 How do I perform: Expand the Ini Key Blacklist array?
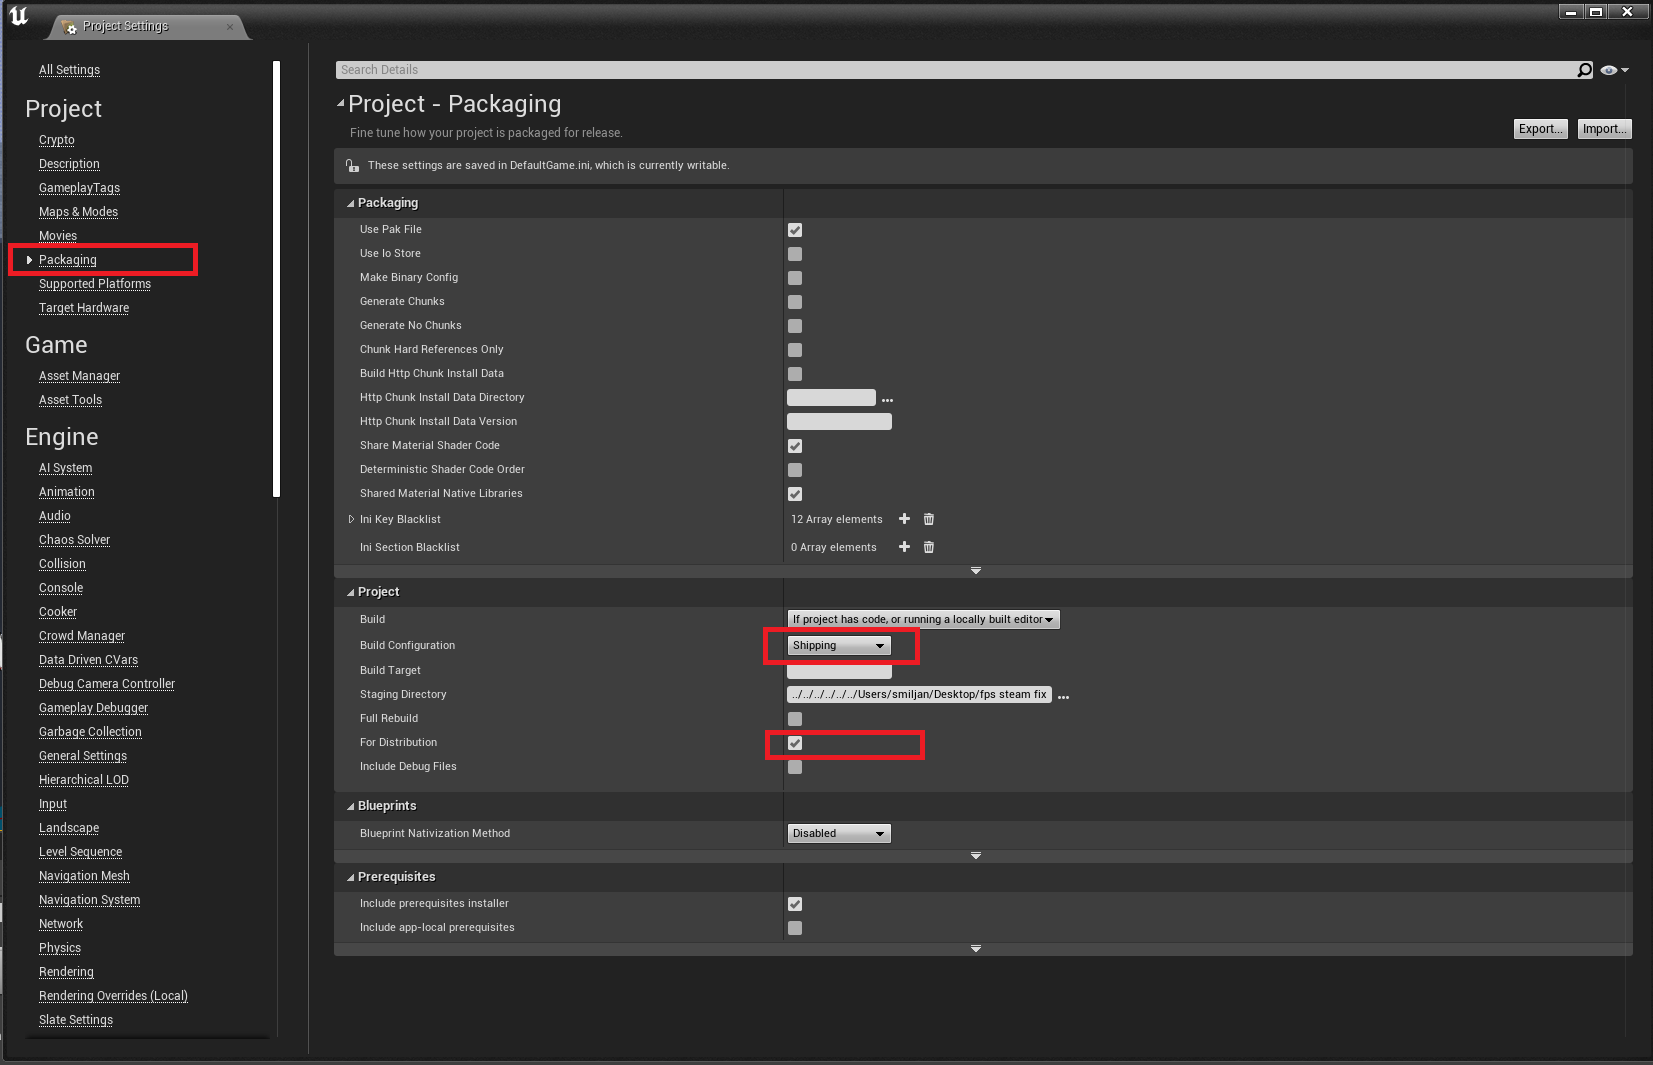(x=351, y=519)
